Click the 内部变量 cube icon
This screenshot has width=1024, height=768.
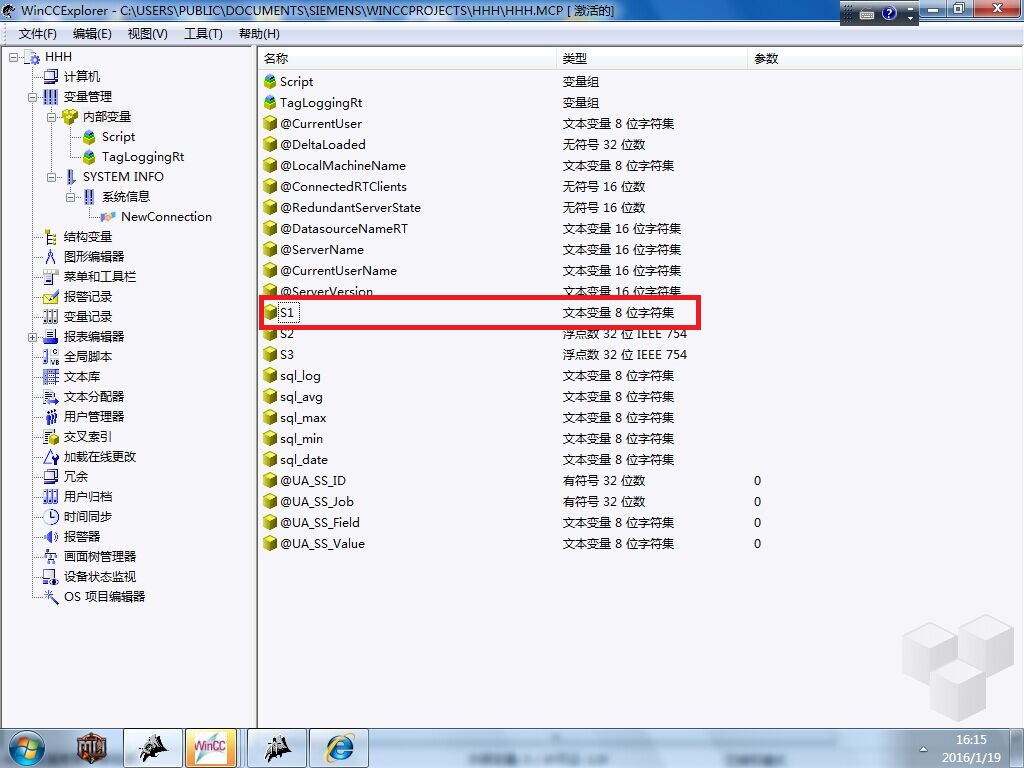pos(70,117)
